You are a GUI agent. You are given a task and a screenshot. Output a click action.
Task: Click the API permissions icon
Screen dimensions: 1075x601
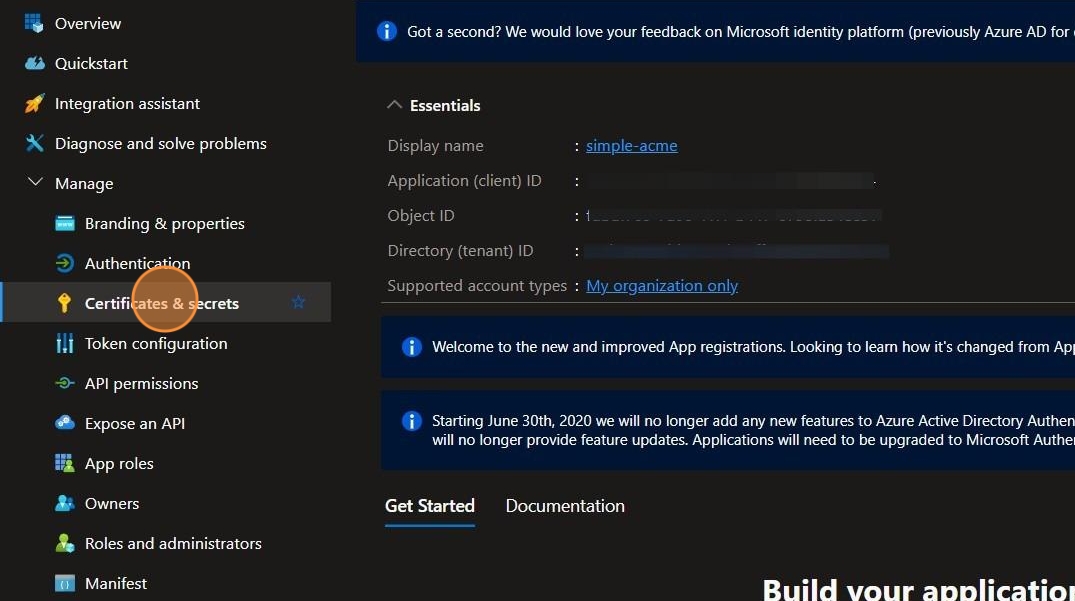tap(64, 383)
